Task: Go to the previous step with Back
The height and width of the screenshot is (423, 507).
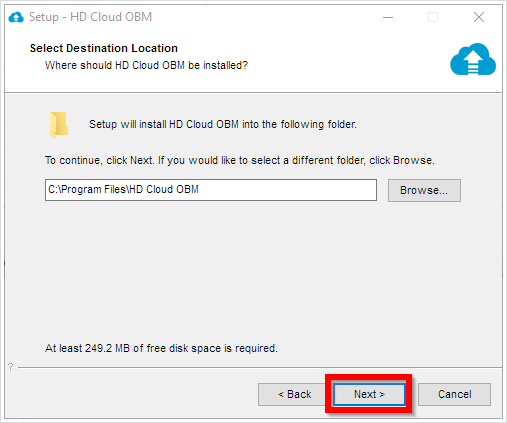Action: click(x=295, y=394)
